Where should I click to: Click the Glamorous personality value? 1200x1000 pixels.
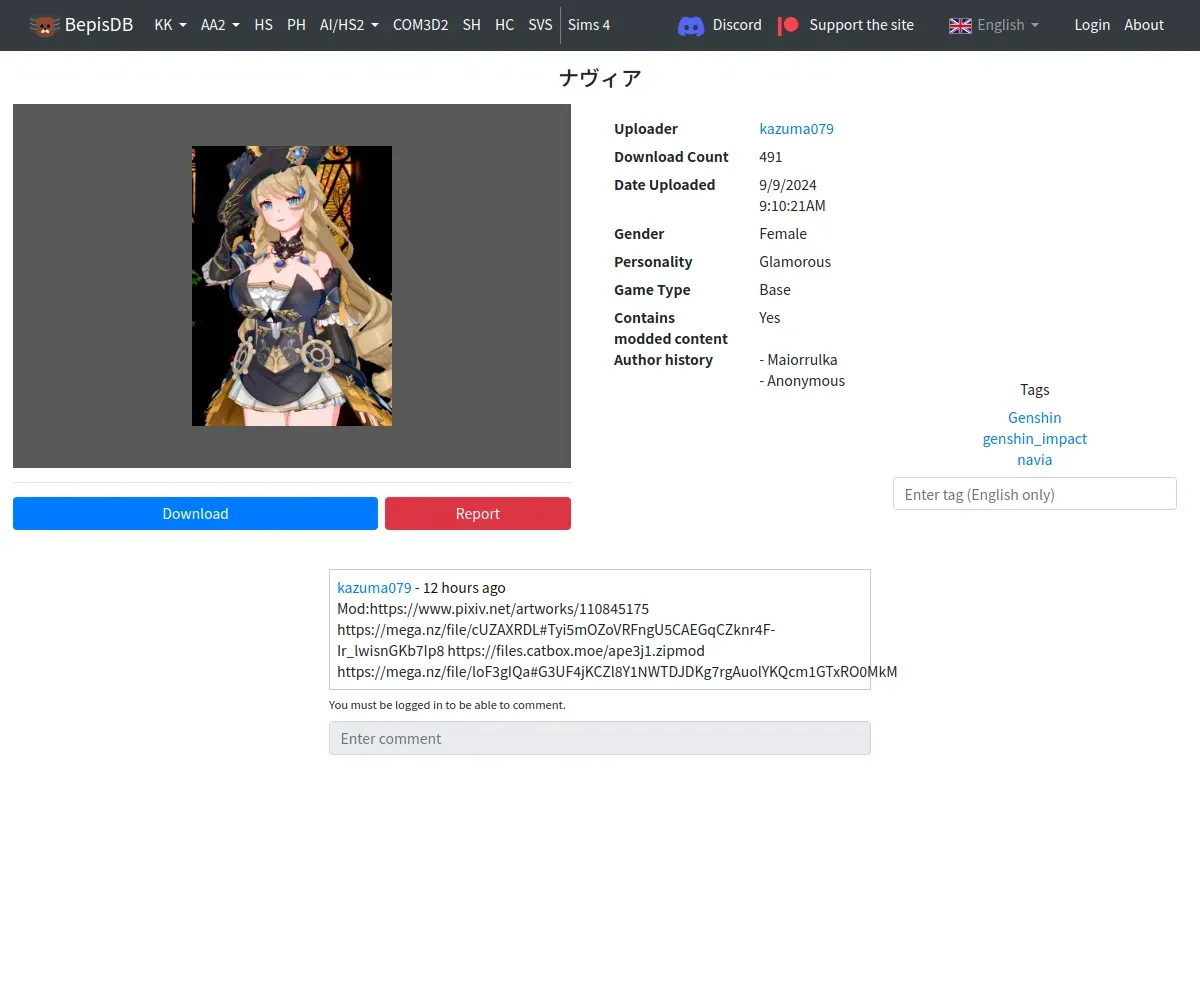(x=795, y=262)
